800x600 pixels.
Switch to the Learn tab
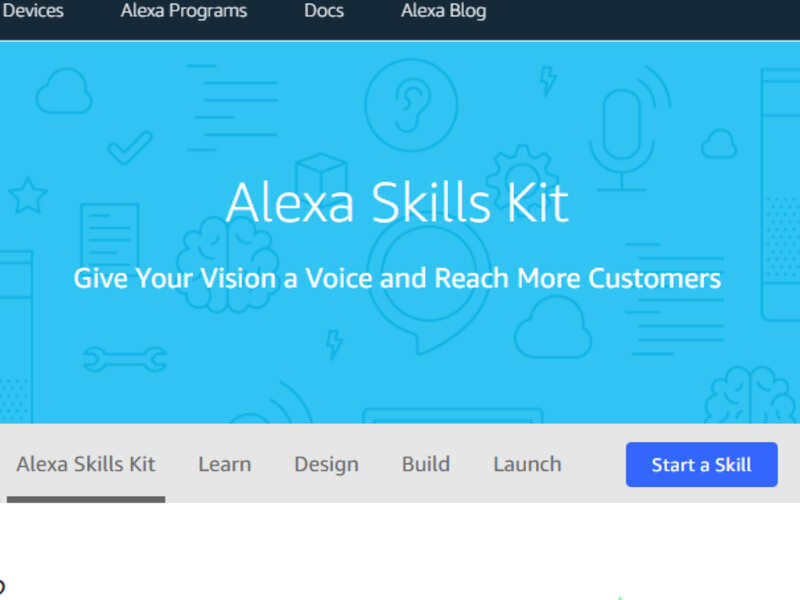(224, 464)
